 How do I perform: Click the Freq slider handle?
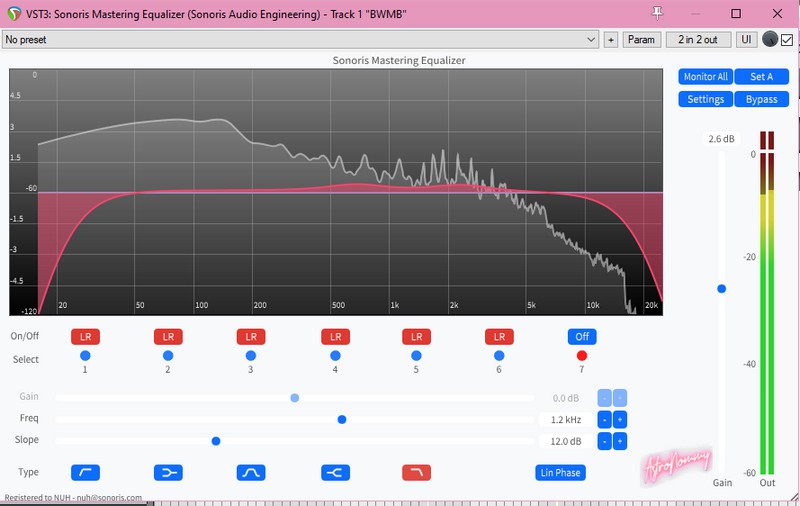342,419
